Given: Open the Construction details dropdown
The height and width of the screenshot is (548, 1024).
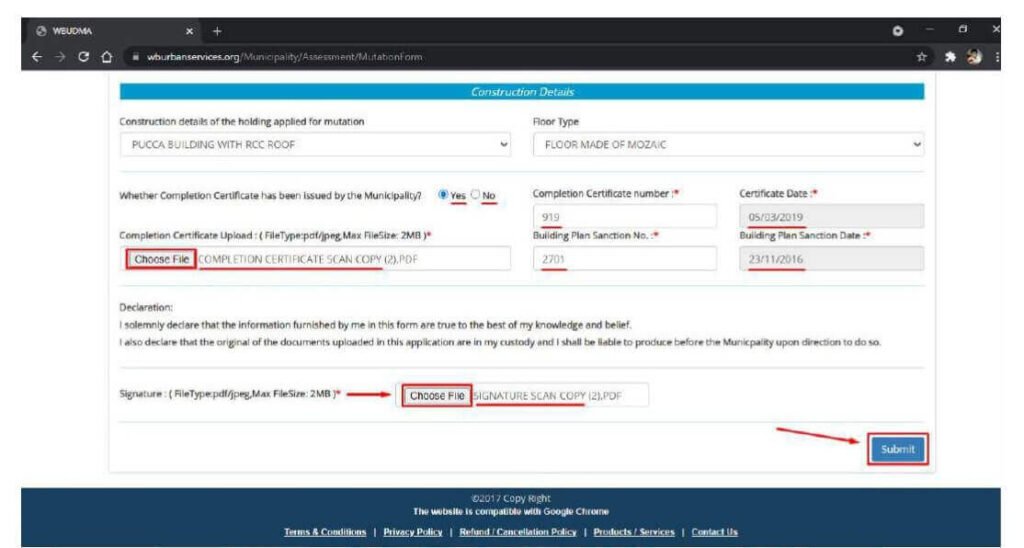Looking at the screenshot, I should pyautogui.click(x=315, y=144).
